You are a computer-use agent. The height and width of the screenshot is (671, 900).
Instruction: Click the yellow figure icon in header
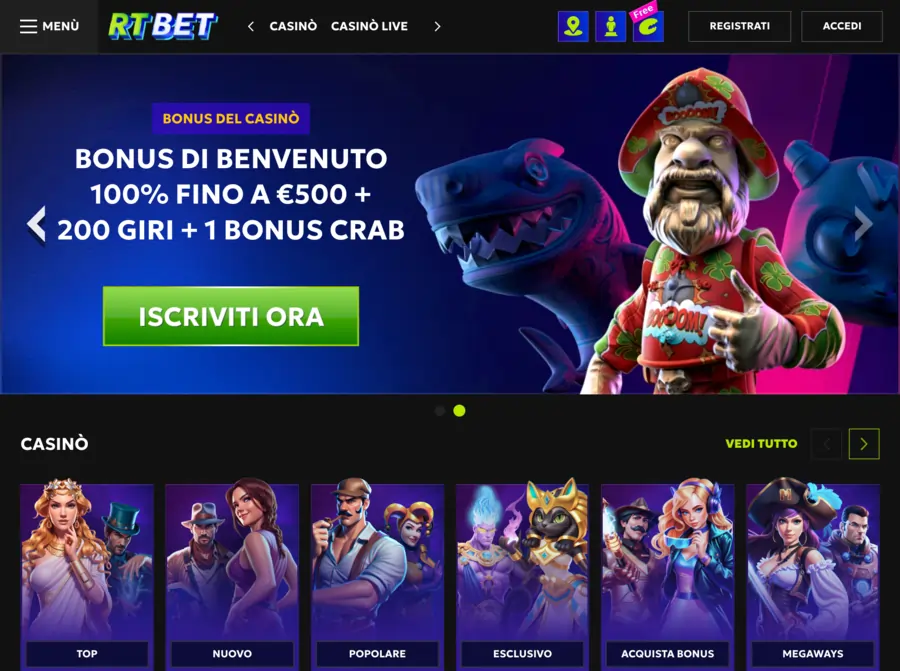(611, 26)
